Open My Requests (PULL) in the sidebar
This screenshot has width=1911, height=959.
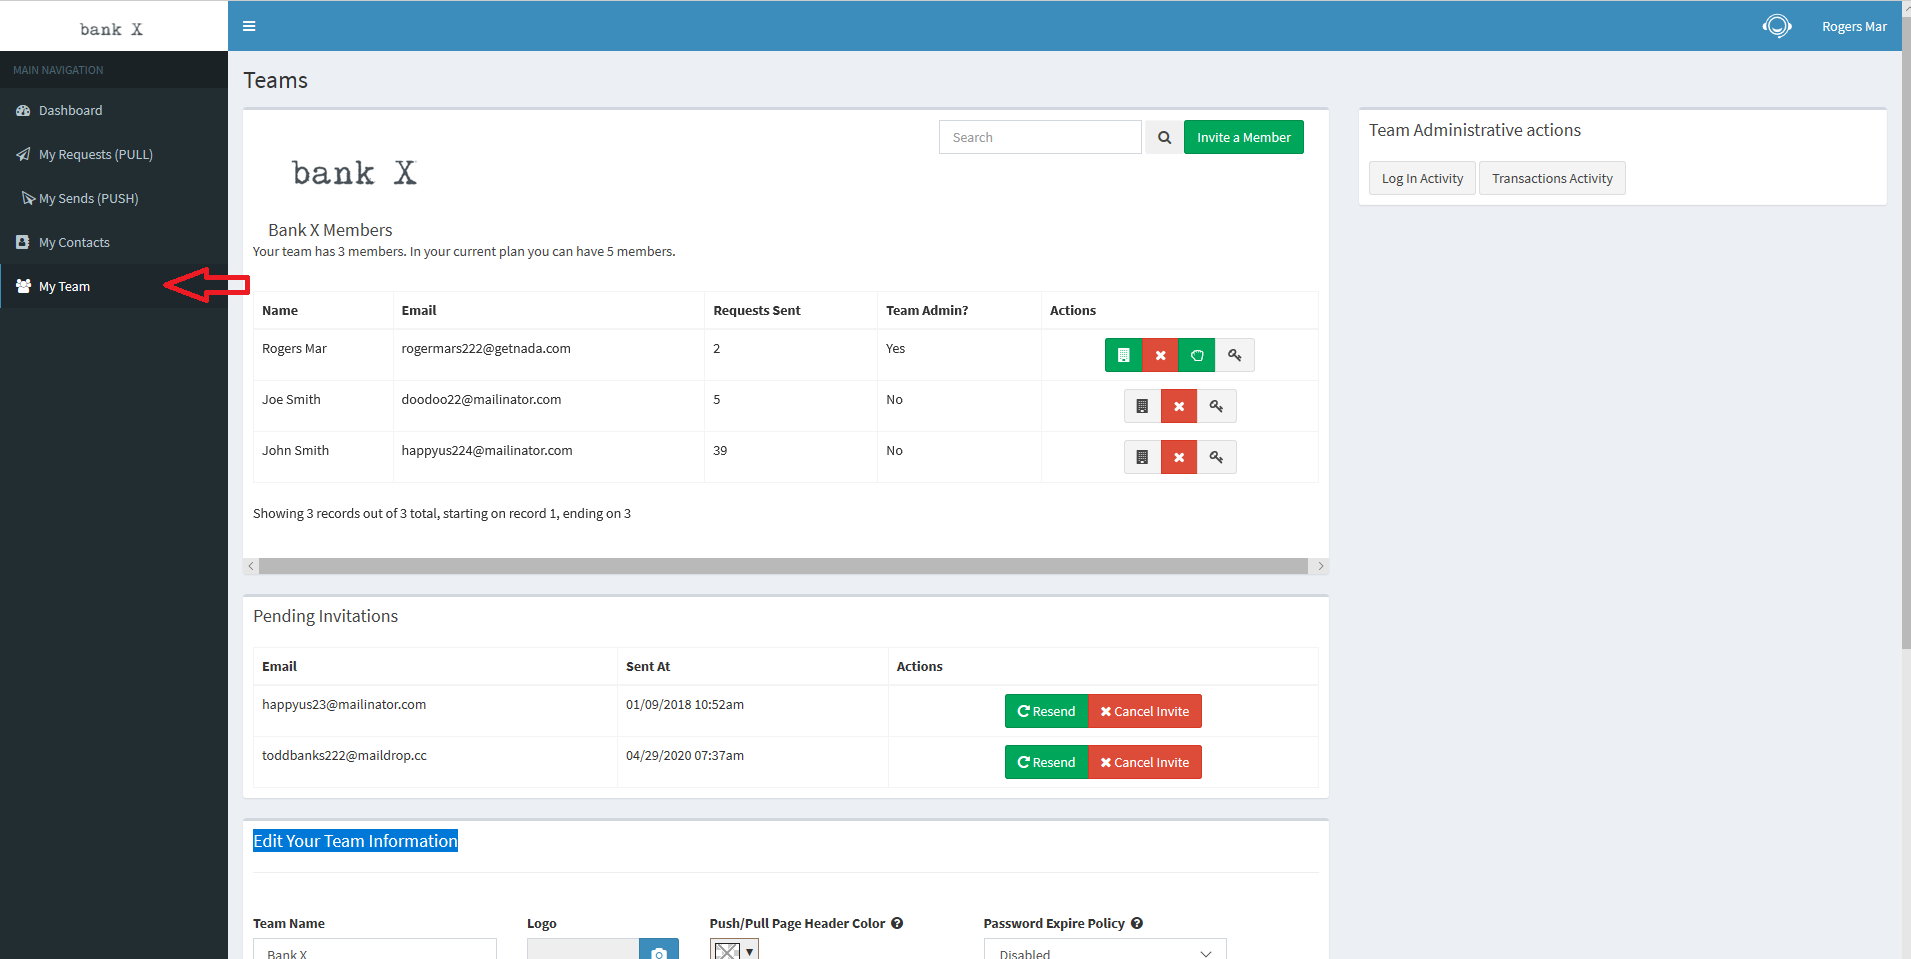pos(95,154)
